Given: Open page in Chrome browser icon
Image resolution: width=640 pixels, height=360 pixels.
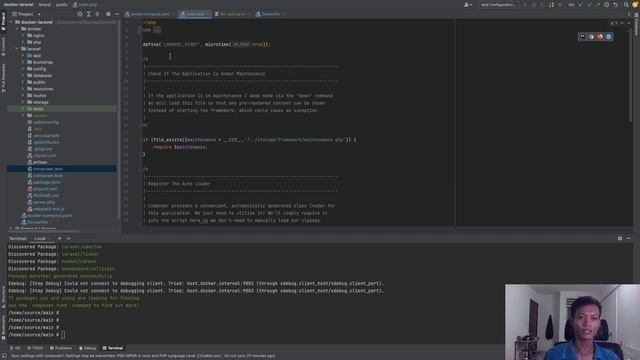Looking at the screenshot, I should coord(591,37).
